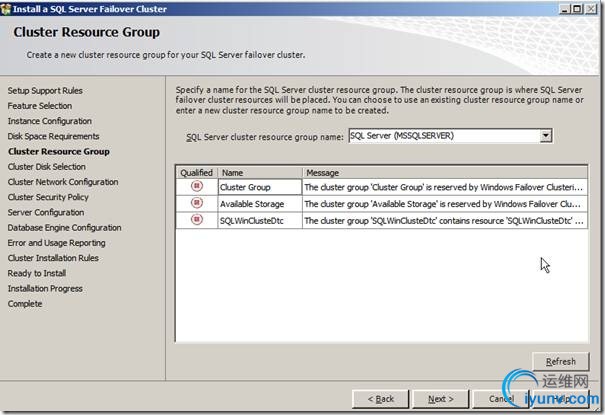Viewport: 605px width, 415px height.
Task: Select the Cluster Group name cell
Action: click(260, 187)
